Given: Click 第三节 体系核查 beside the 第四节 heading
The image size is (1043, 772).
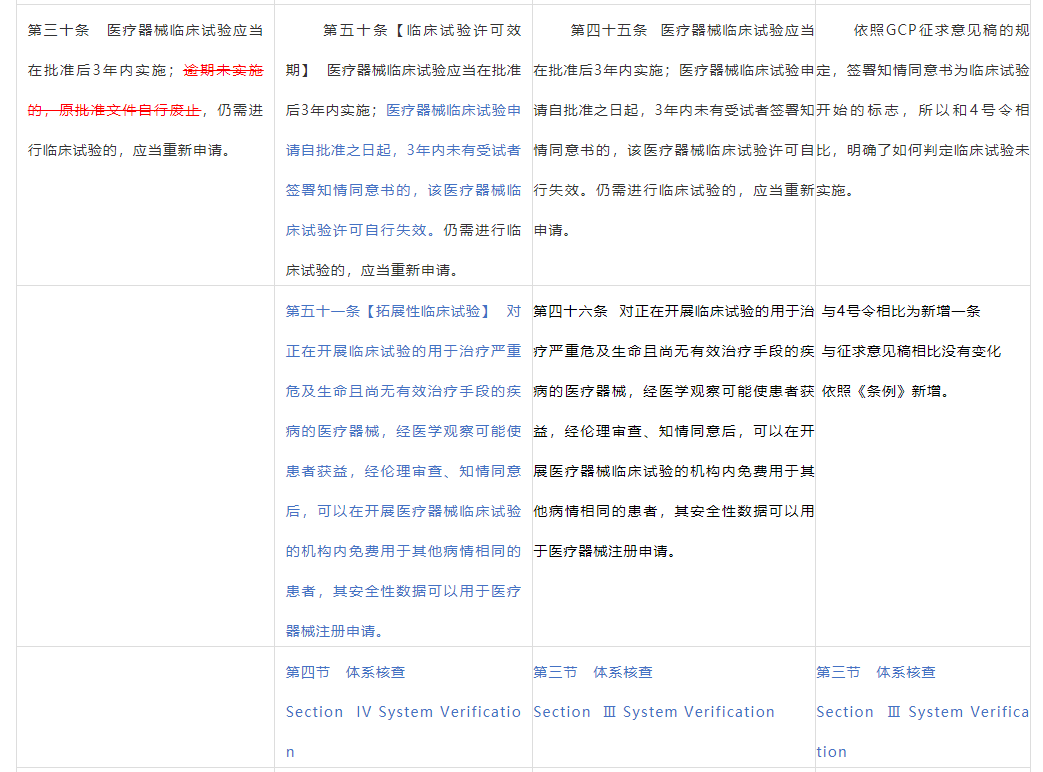Looking at the screenshot, I should coord(592,672).
